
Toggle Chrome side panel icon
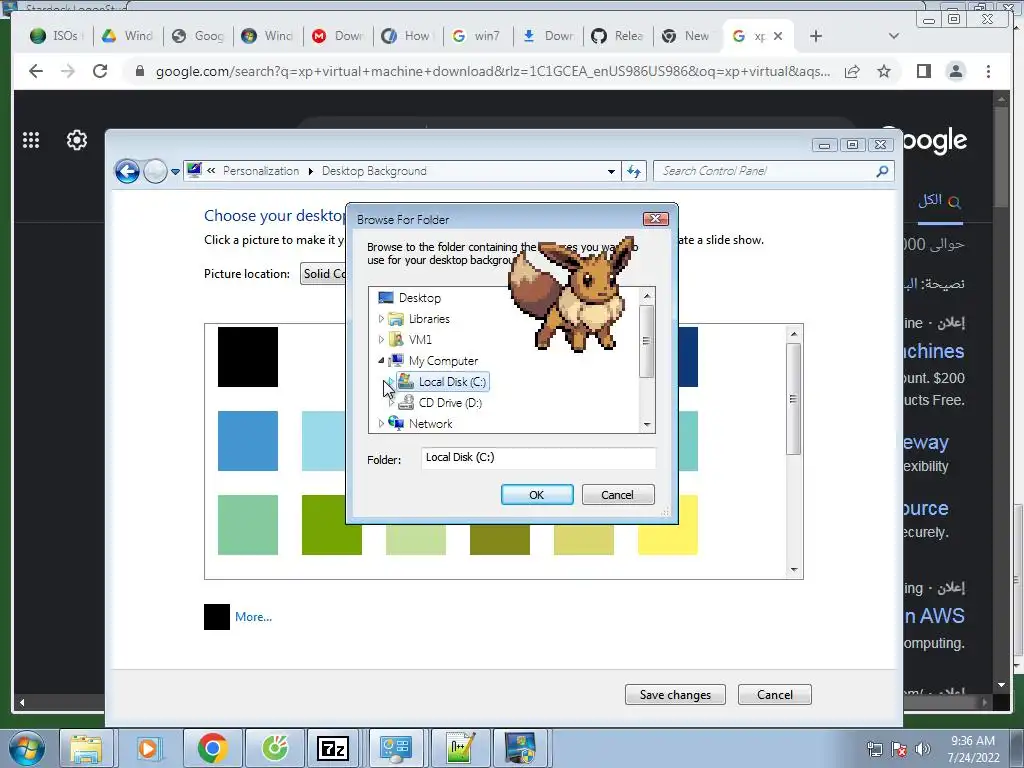[923, 71]
